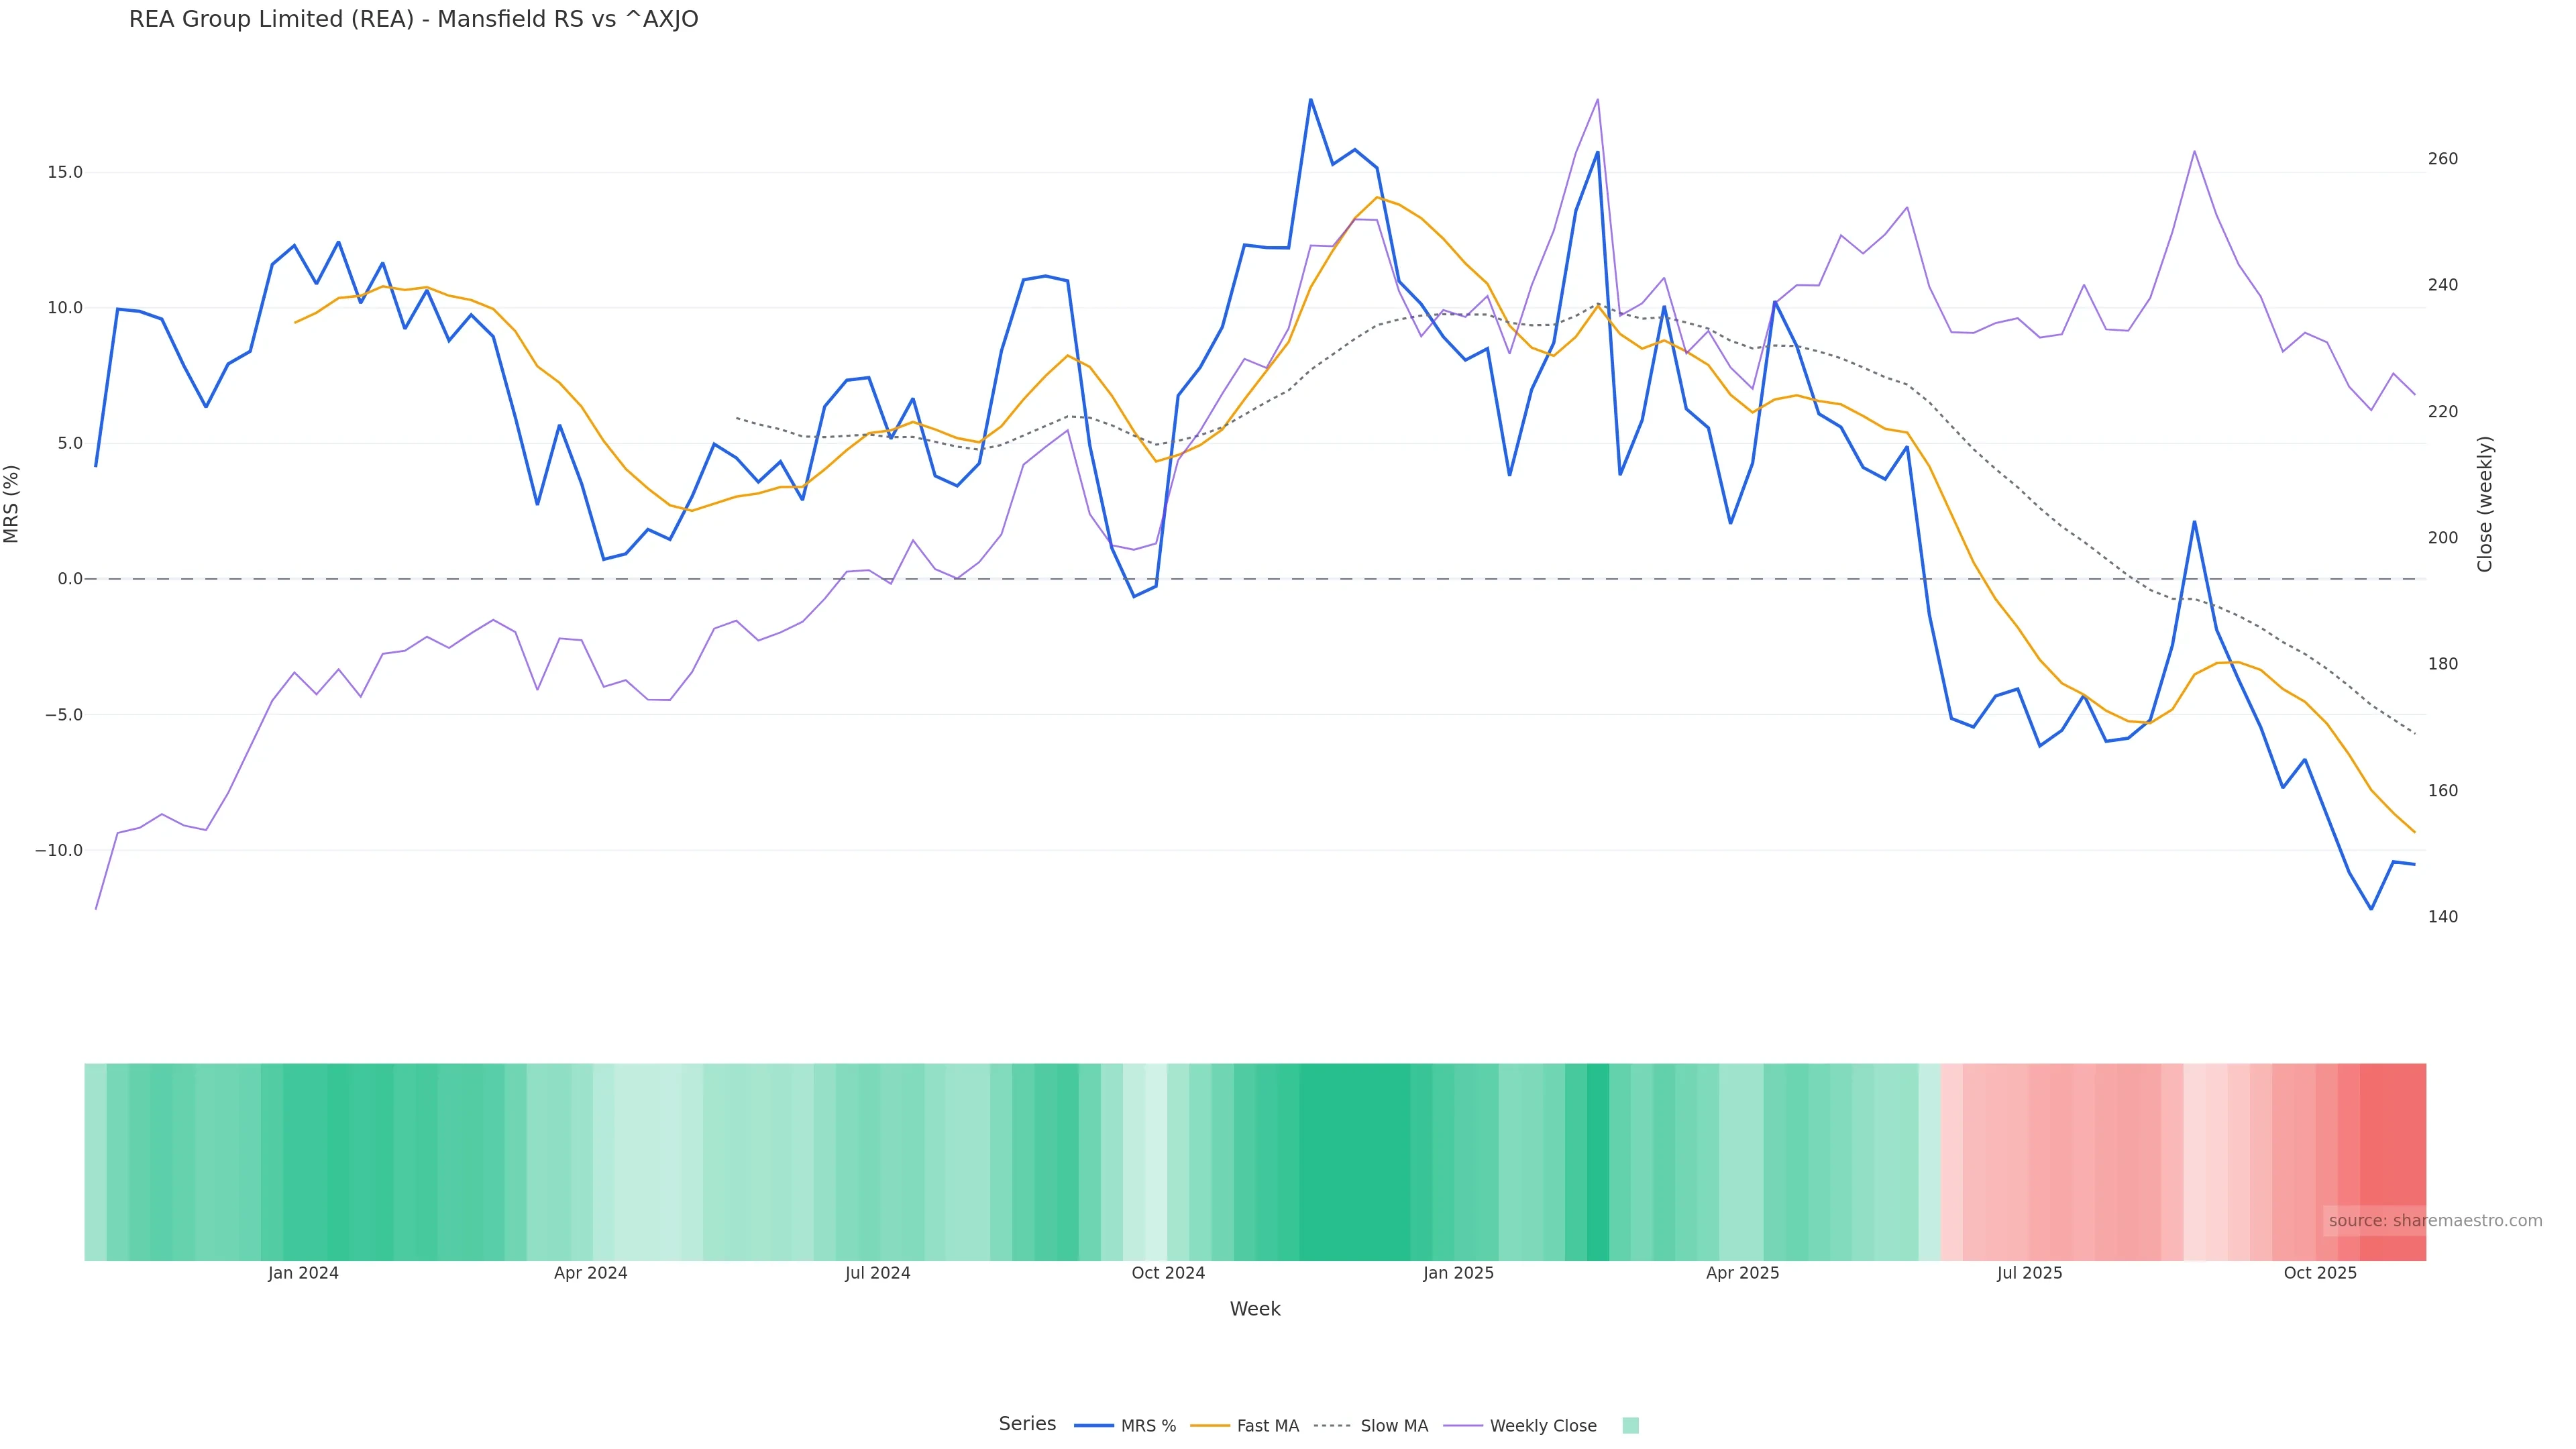Click the Jul 2024 axis label
The image size is (2576, 1449).
click(x=877, y=1274)
